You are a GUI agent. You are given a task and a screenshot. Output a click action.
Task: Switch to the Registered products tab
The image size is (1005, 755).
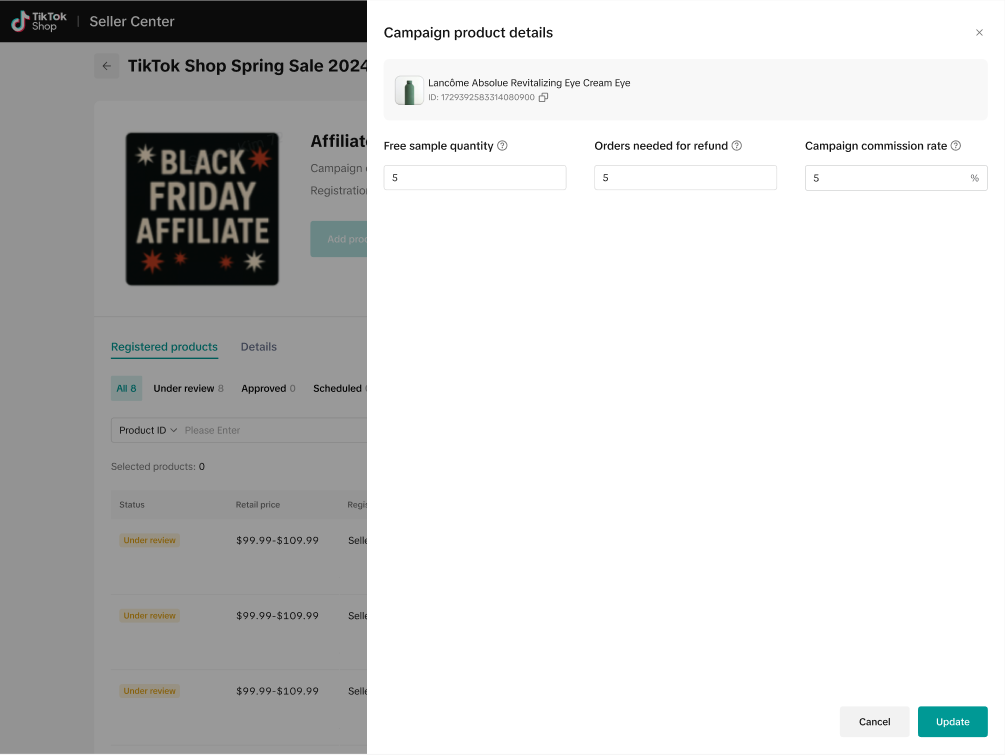pos(164,347)
